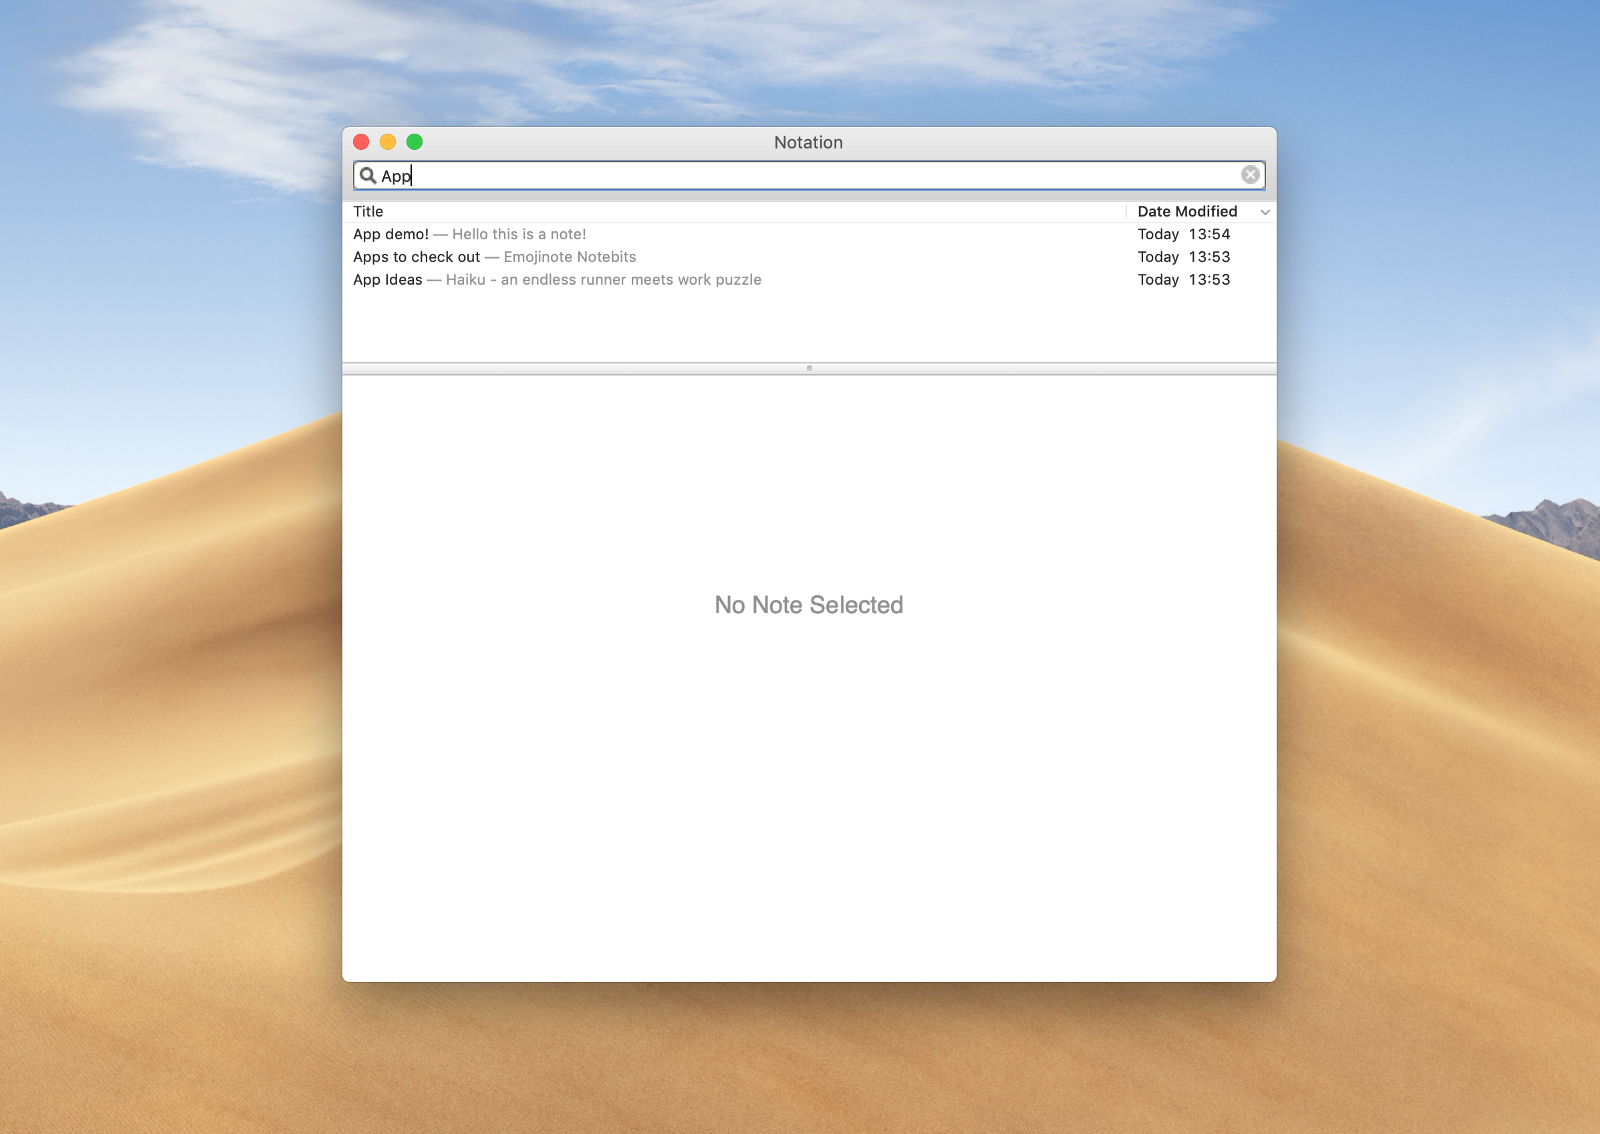This screenshot has height=1134, width=1600.
Task: Clear the search field with the x icon
Action: 1250,175
